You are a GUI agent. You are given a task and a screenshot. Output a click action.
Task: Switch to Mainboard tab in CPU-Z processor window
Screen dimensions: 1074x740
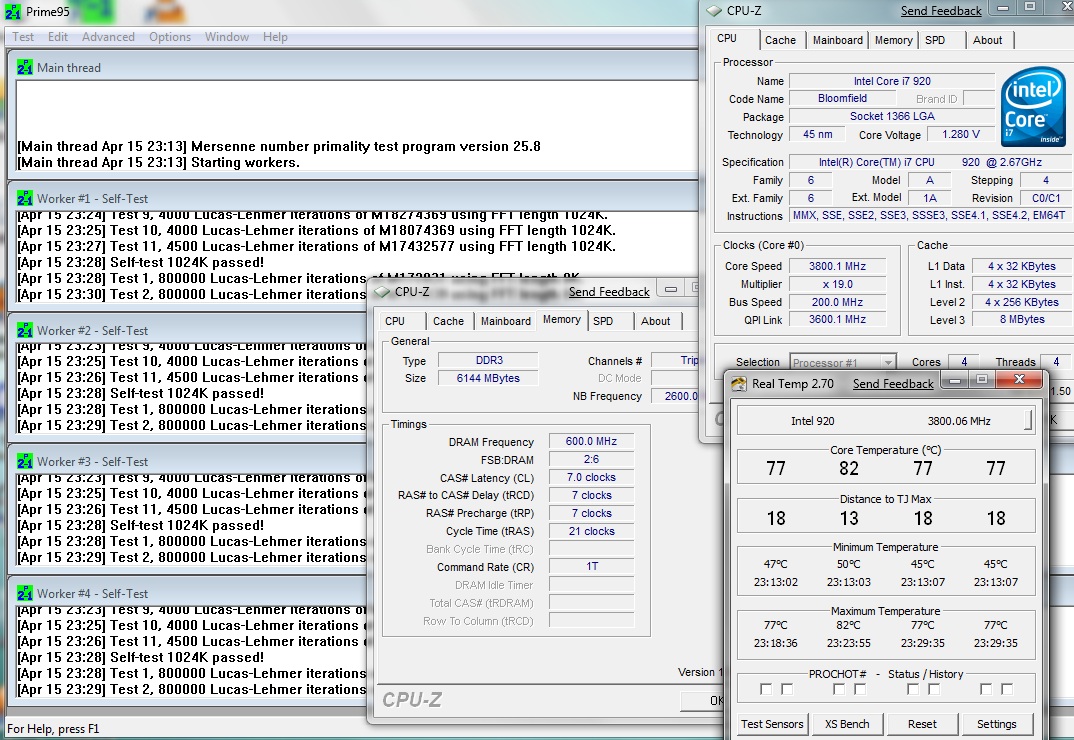click(x=838, y=40)
